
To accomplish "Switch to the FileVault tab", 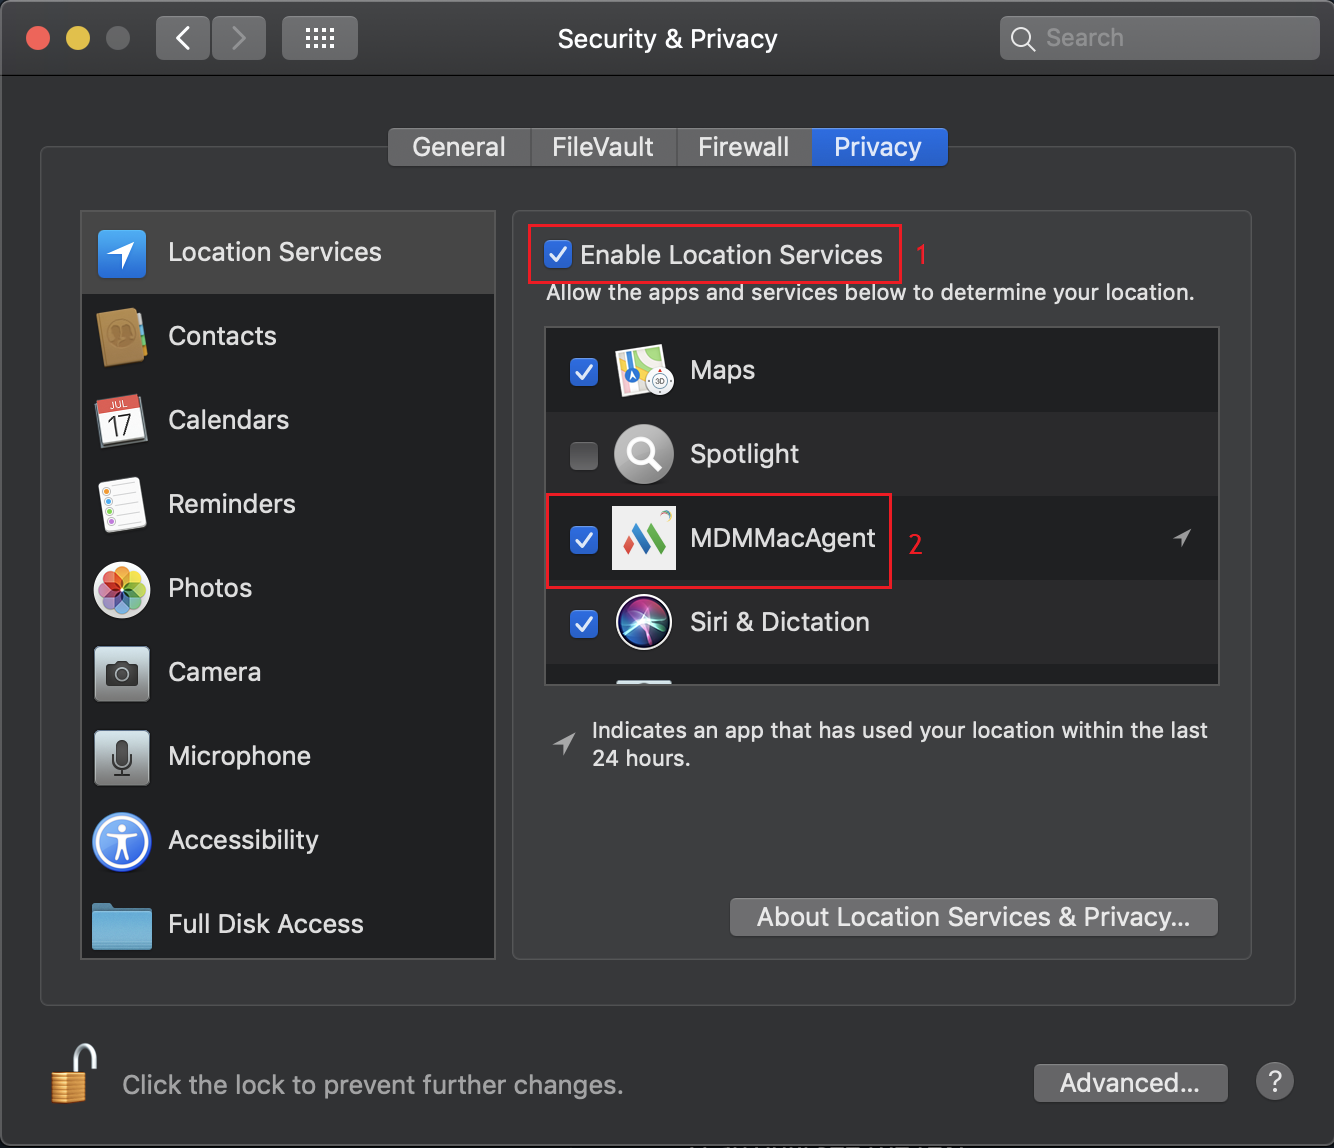I will tap(602, 147).
